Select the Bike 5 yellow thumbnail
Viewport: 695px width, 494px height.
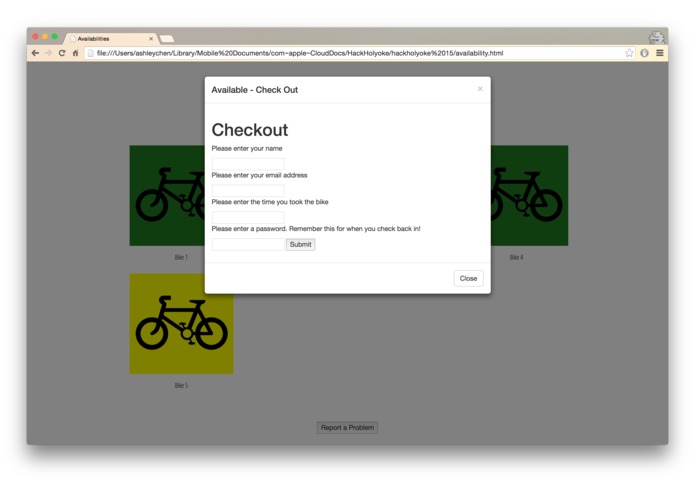pyautogui.click(x=181, y=323)
